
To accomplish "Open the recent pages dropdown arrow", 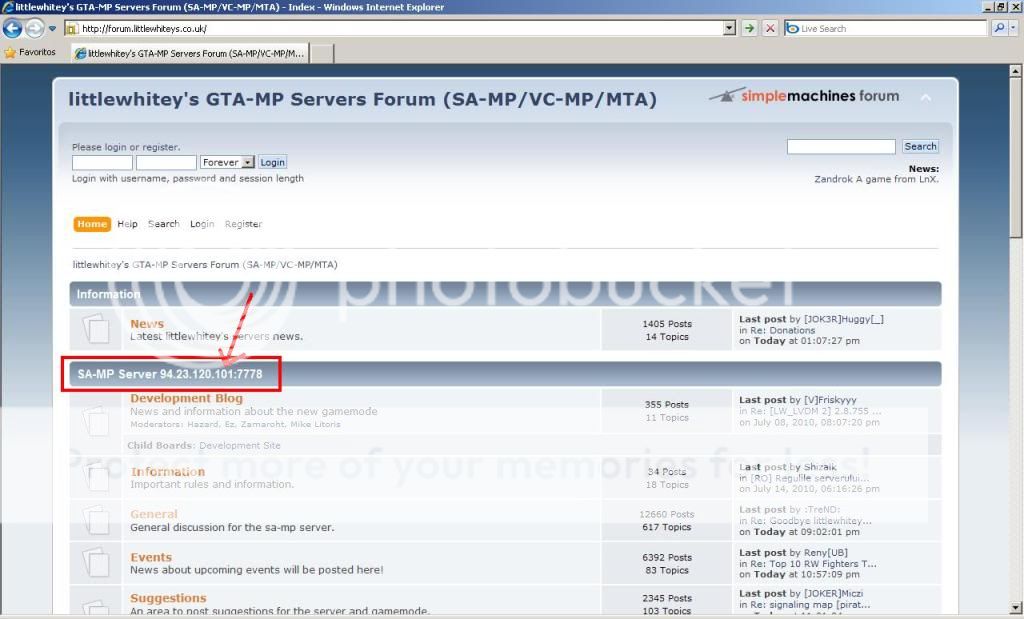I will [52, 29].
